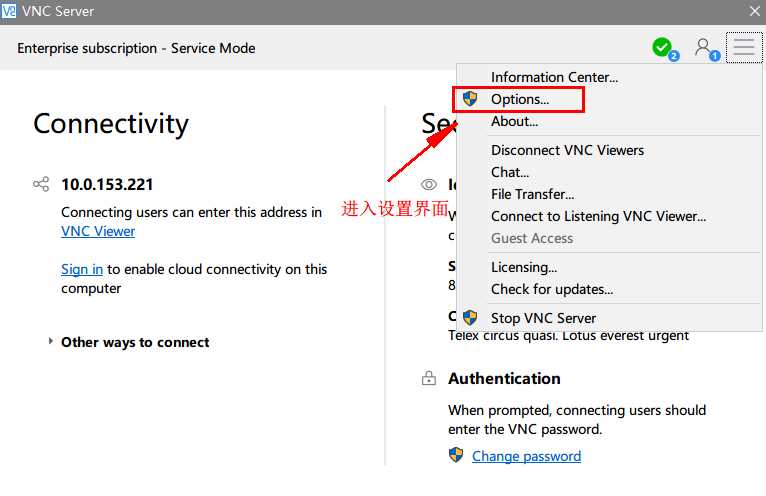The width and height of the screenshot is (766, 496).
Task: Click the Sign in link
Action: click(x=82, y=269)
